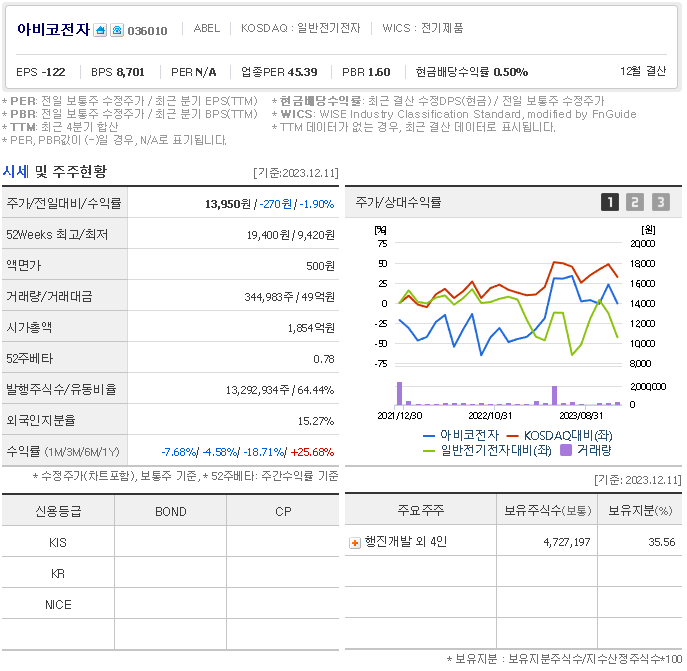Image resolution: width=687 pixels, height=671 pixels.
Task: Click the 신용등급 column header
Action: (x=58, y=511)
